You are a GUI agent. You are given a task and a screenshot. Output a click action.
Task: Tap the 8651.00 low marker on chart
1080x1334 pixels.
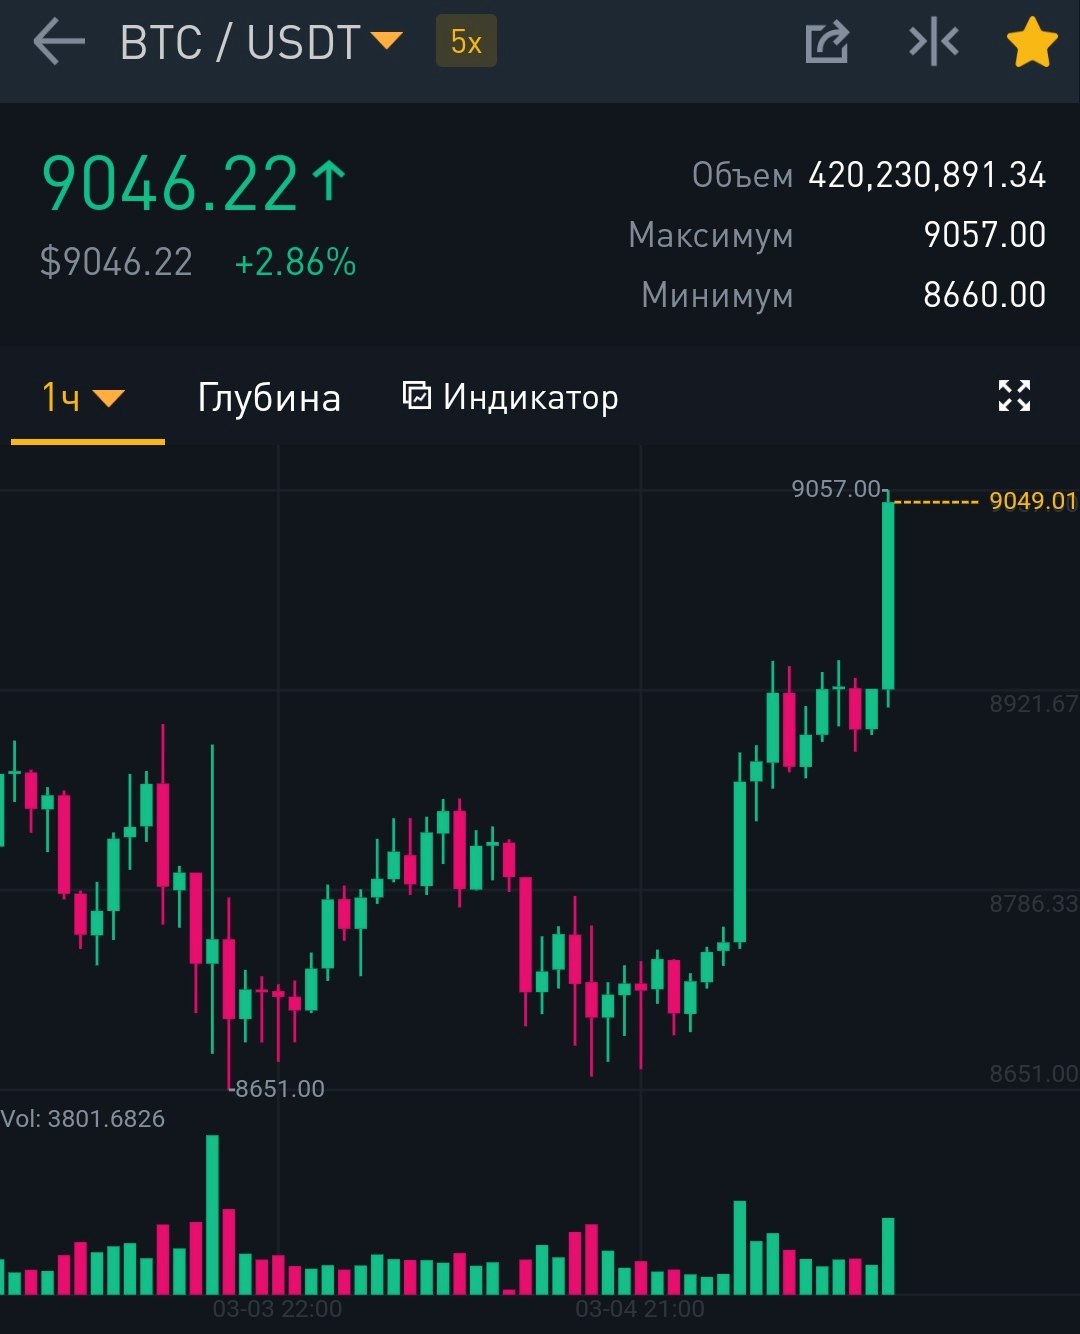coord(279,1089)
